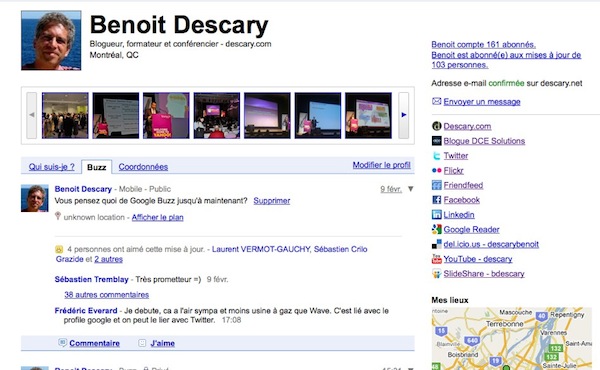
Task: Open the post options dropdown arrow near 9 févr.
Action: [411, 189]
